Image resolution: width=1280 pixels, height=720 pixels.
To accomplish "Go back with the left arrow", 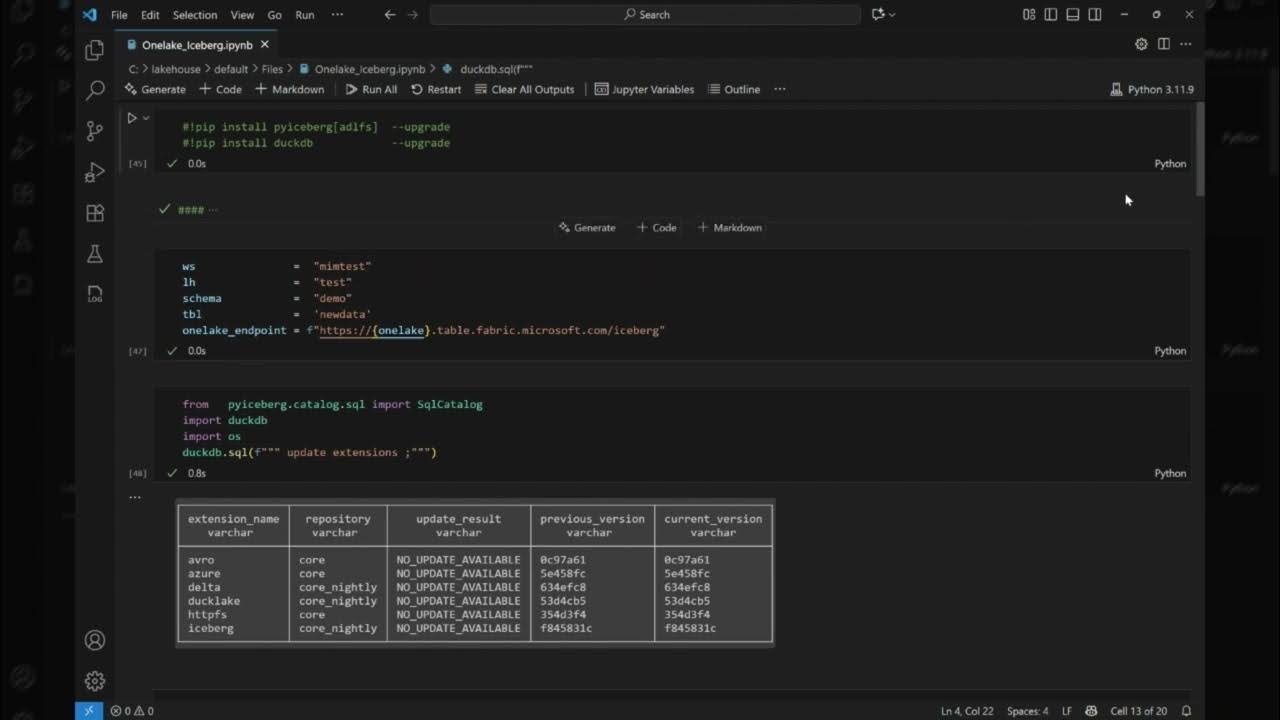I will [x=390, y=15].
